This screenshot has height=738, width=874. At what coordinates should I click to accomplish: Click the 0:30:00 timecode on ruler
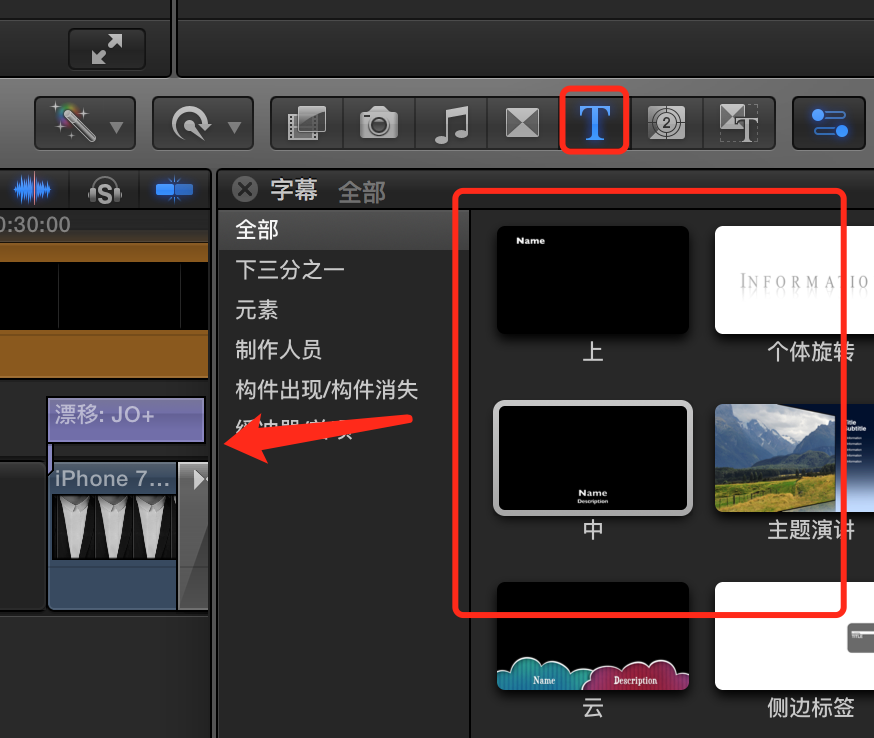click(x=35, y=225)
